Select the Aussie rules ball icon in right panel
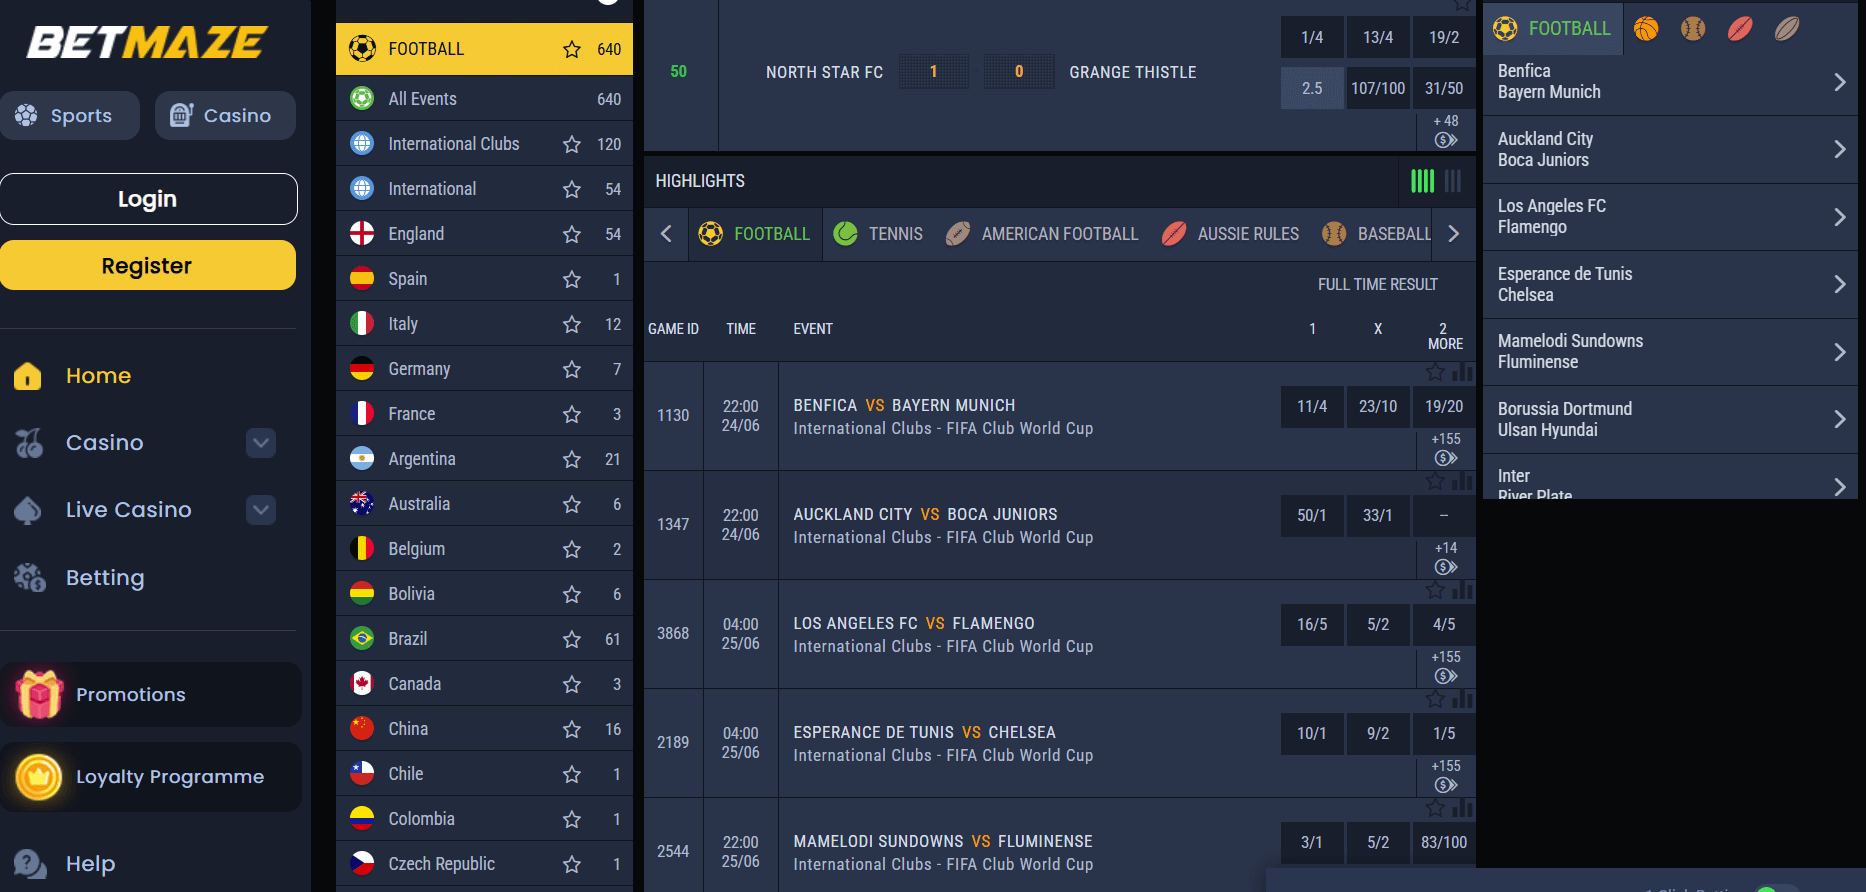 [x=1740, y=29]
